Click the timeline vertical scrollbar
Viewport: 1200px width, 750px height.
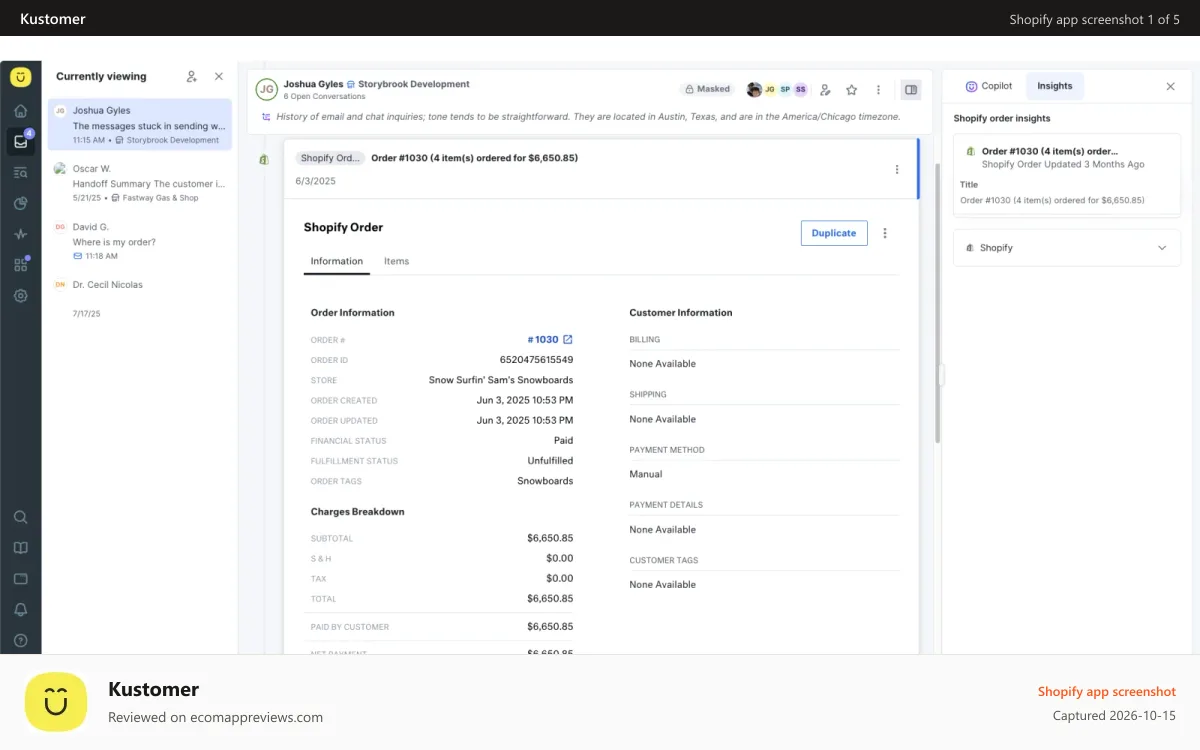click(937, 303)
